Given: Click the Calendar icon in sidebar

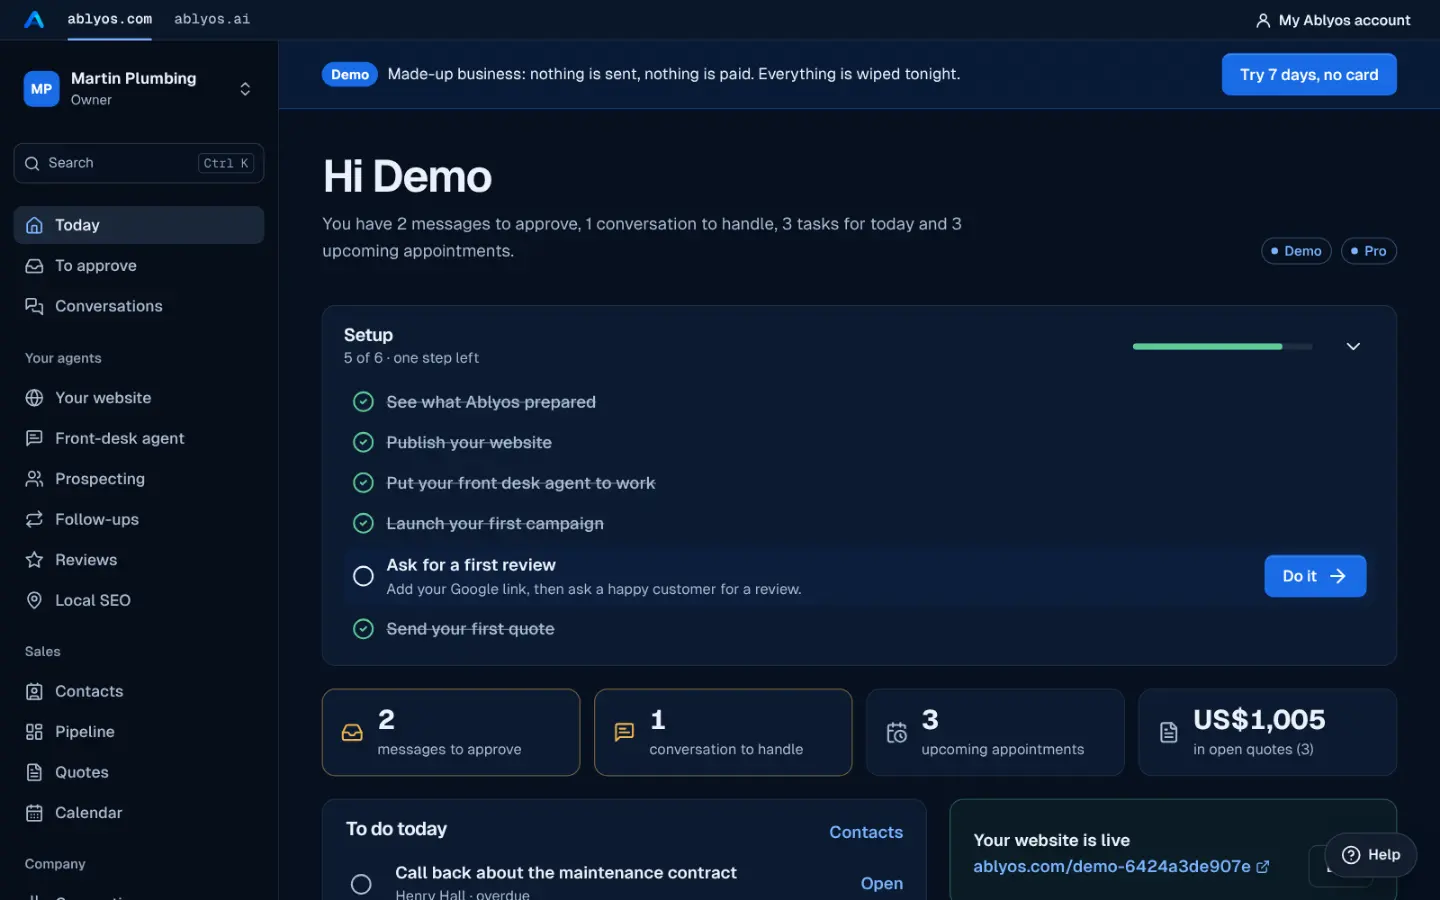Looking at the screenshot, I should point(34,813).
